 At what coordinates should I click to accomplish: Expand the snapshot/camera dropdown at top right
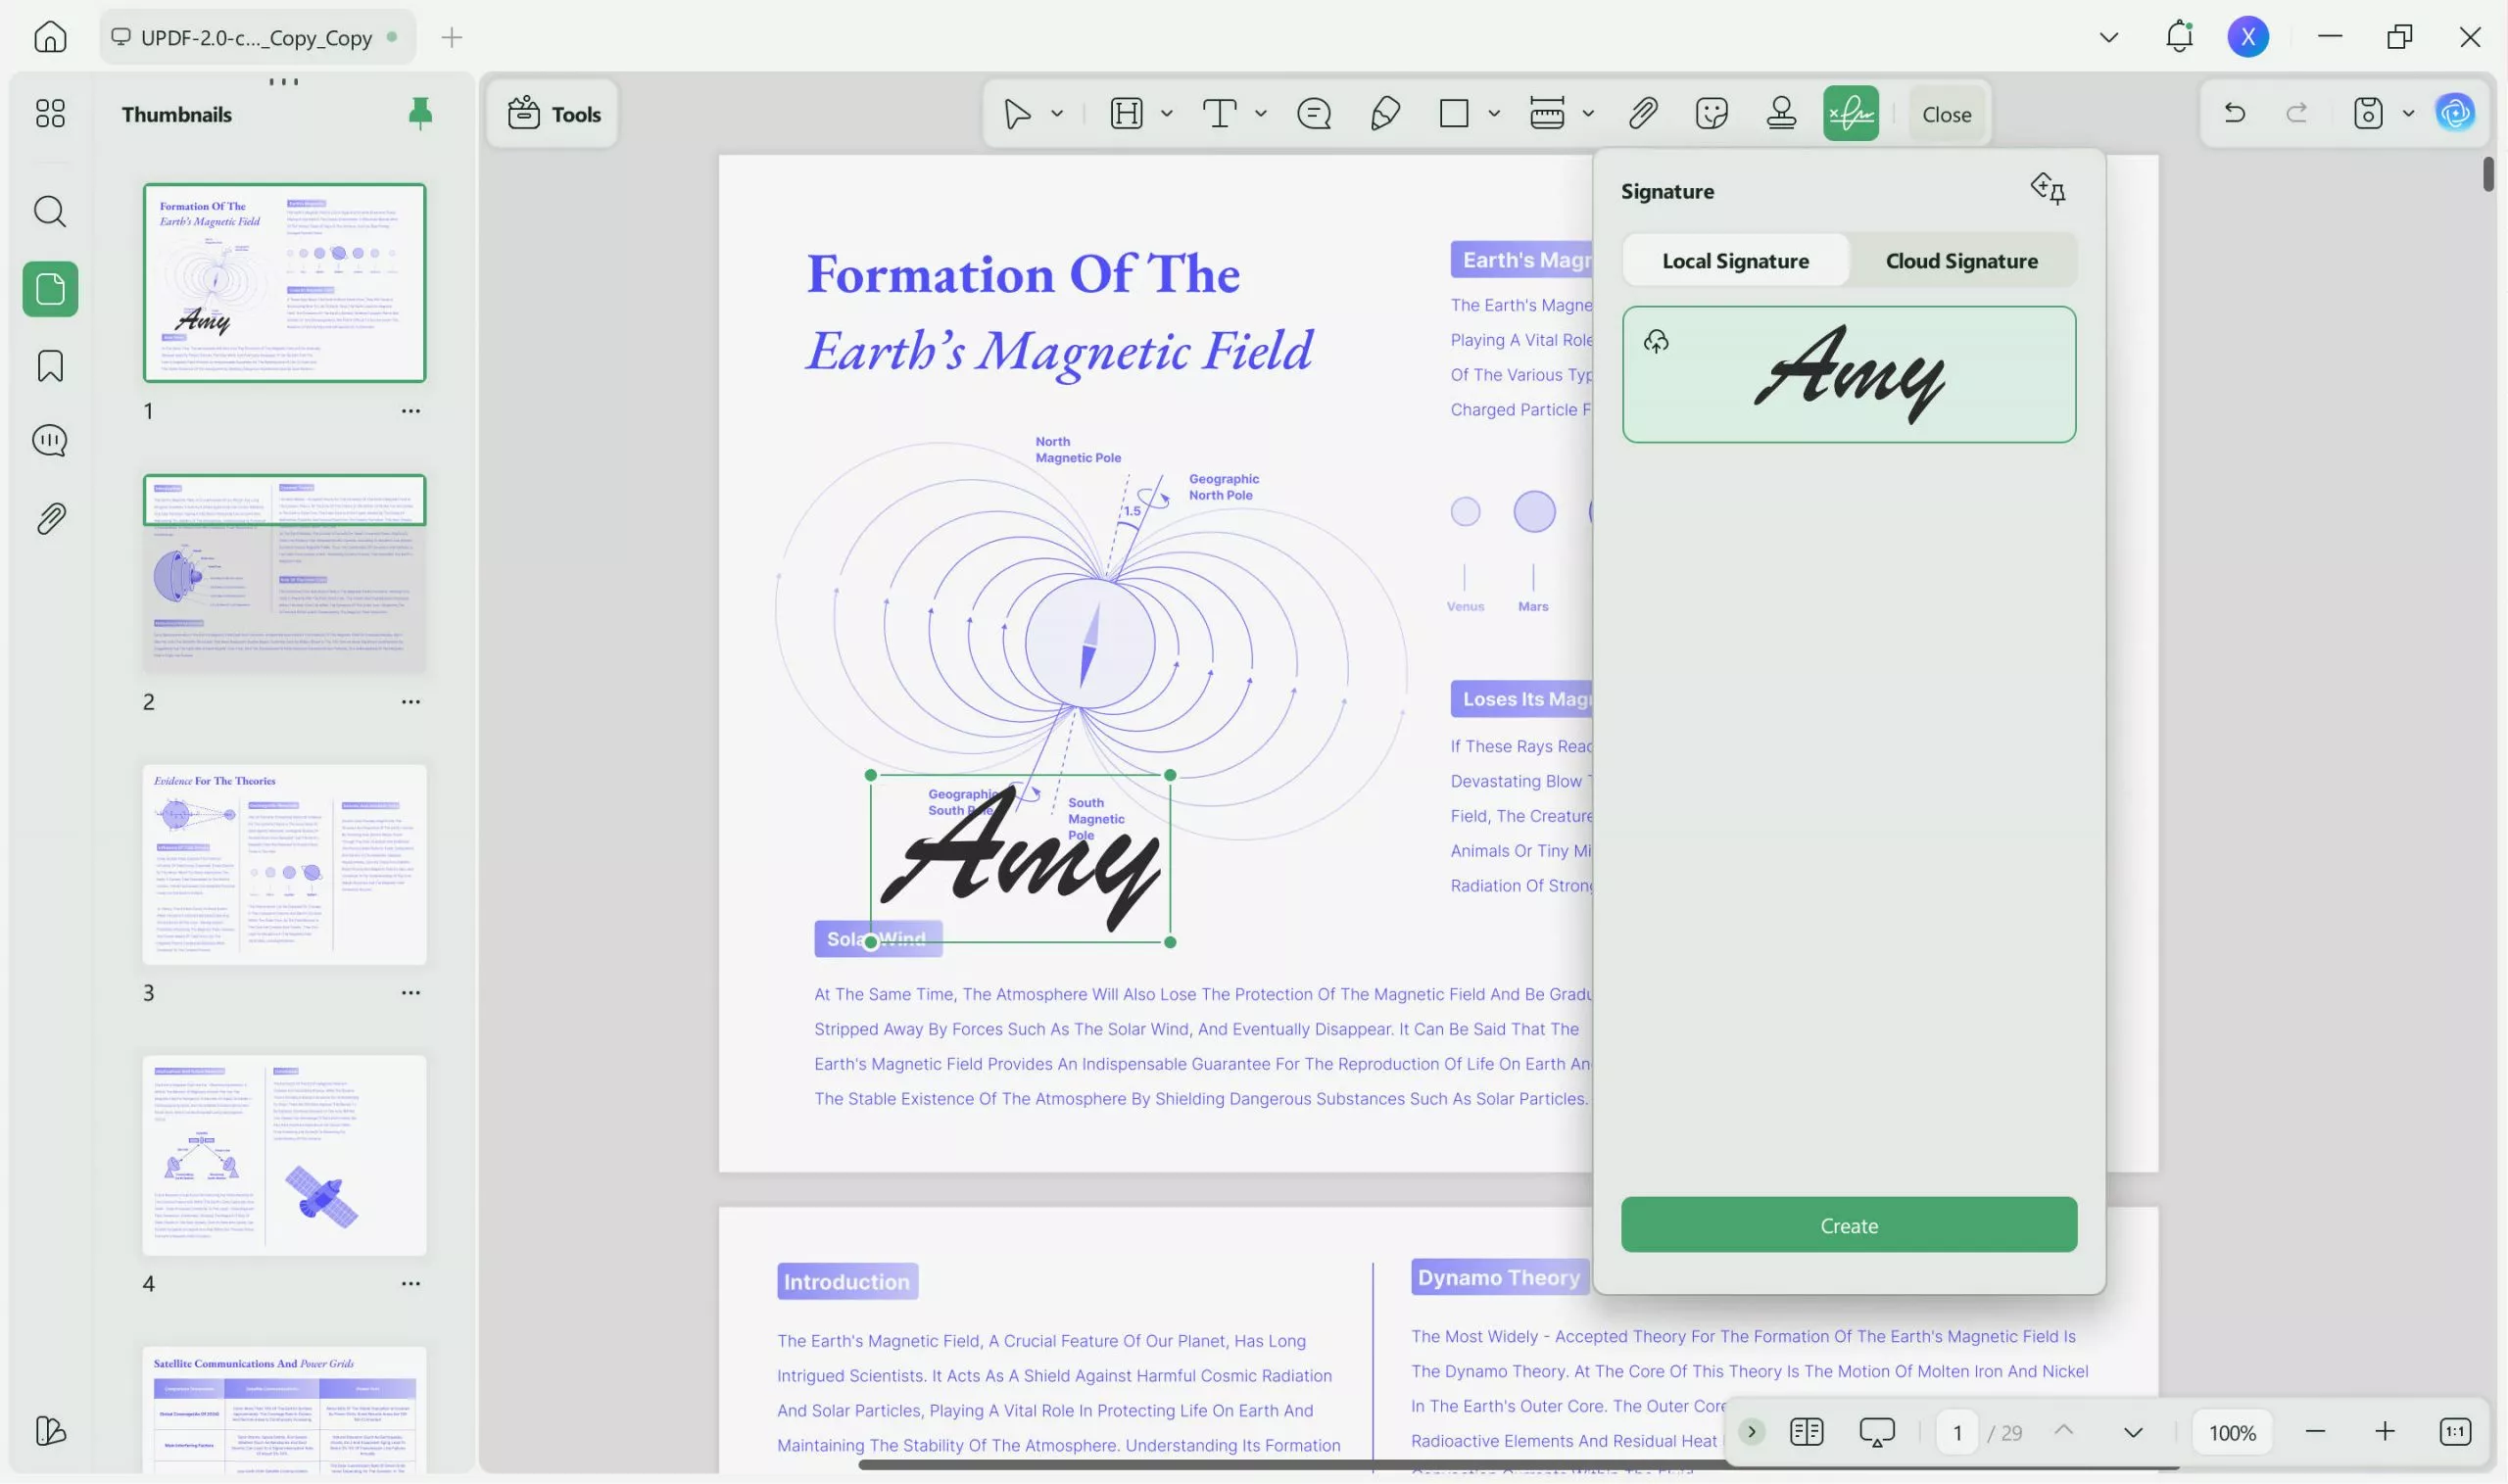click(x=2407, y=113)
